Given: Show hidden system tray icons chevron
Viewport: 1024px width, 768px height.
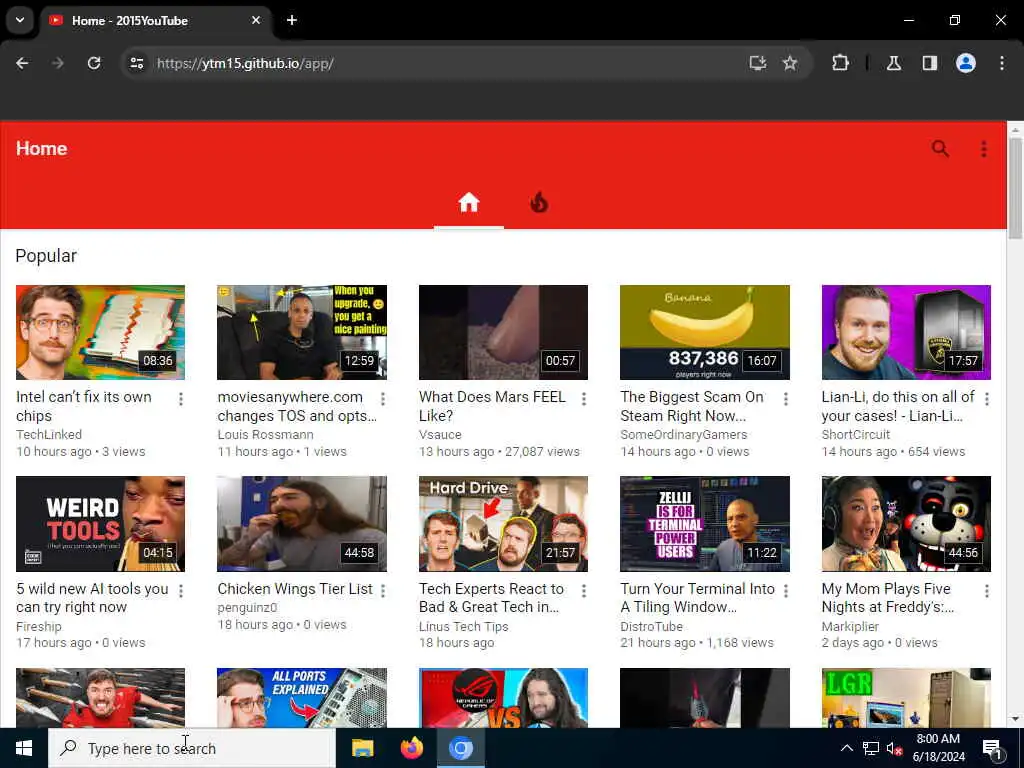Looking at the screenshot, I should 846,748.
